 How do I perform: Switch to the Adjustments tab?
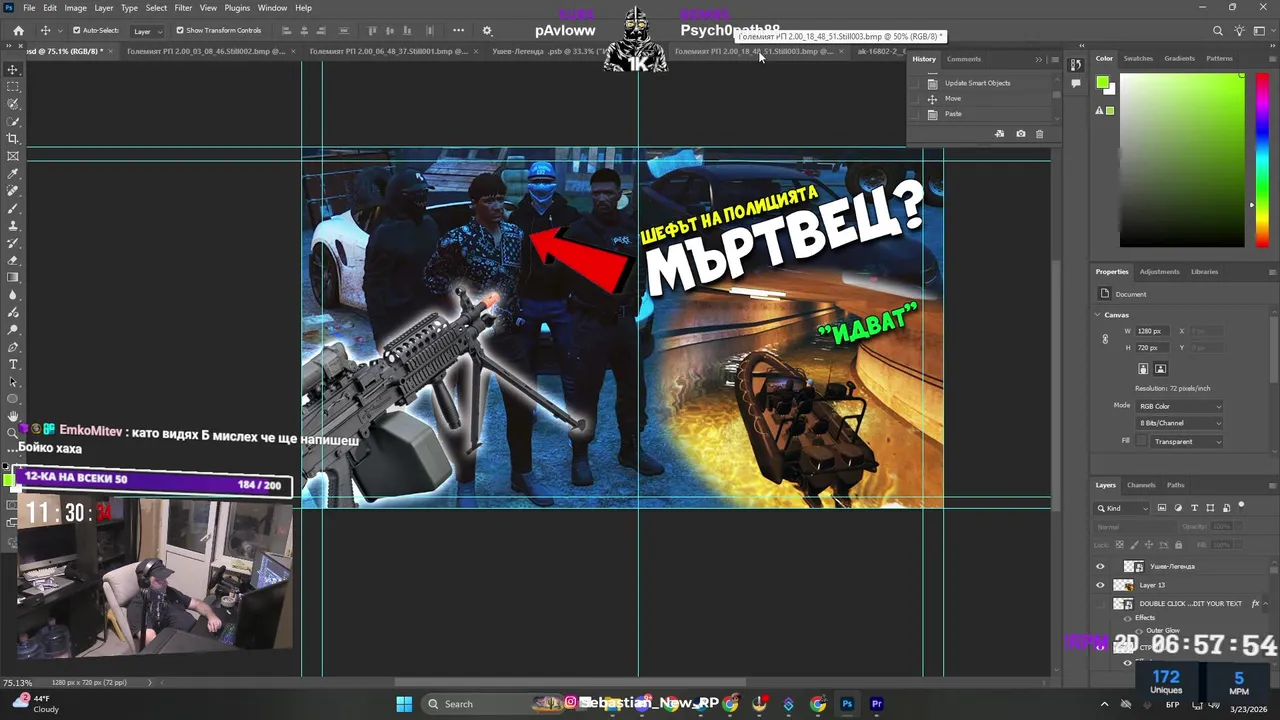click(x=1160, y=271)
